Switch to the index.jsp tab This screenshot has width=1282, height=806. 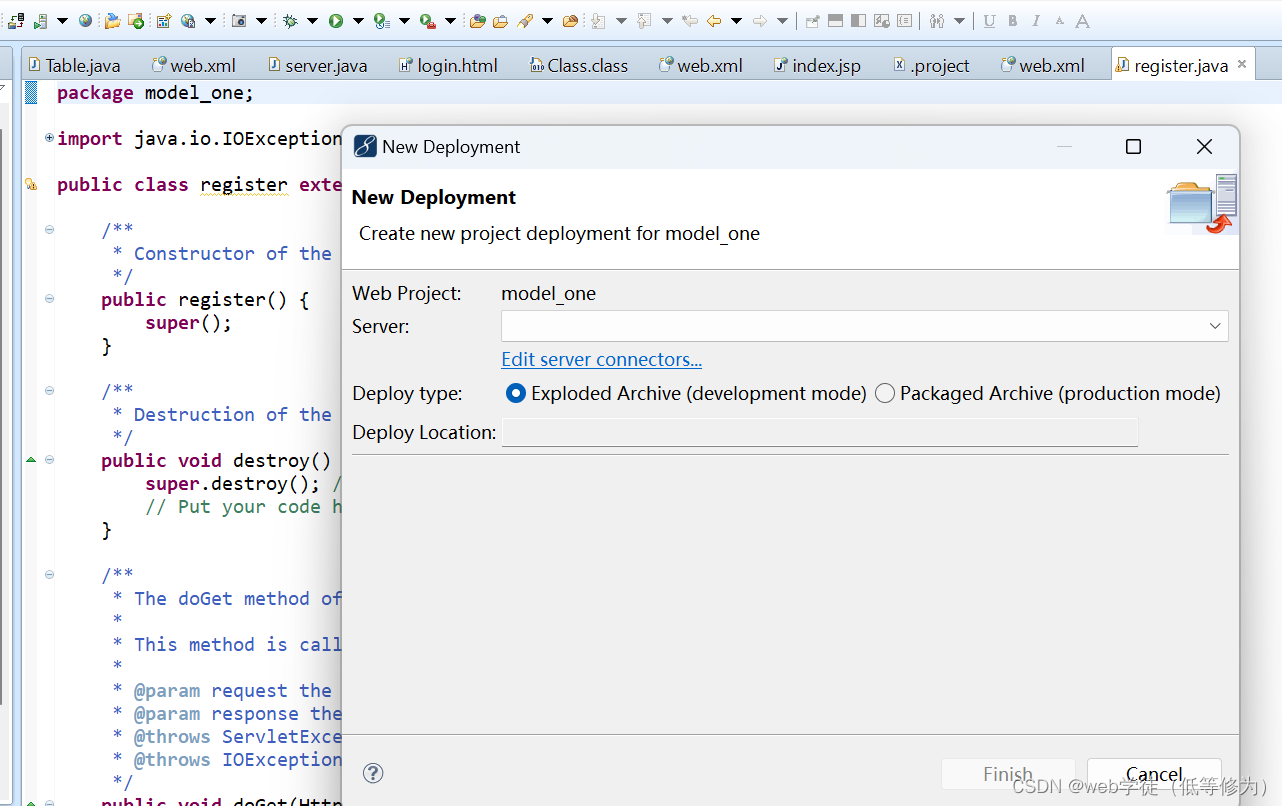pyautogui.click(x=817, y=65)
